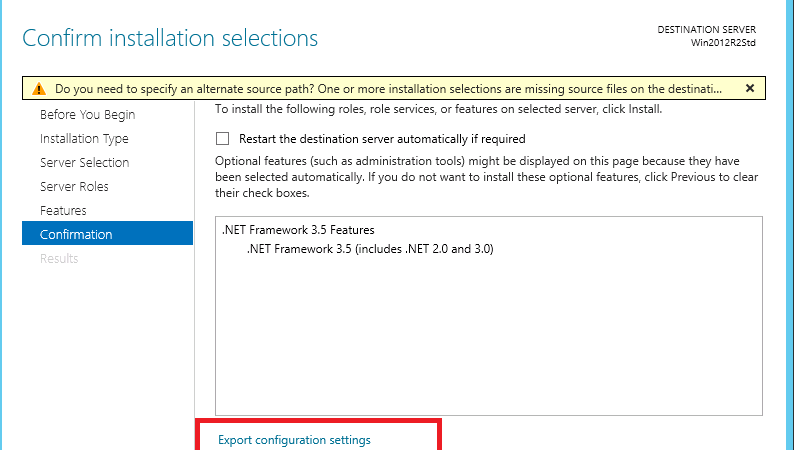
Task: Select the .NET 2.0 and 3.0 sub-entry
Action: tap(370, 249)
